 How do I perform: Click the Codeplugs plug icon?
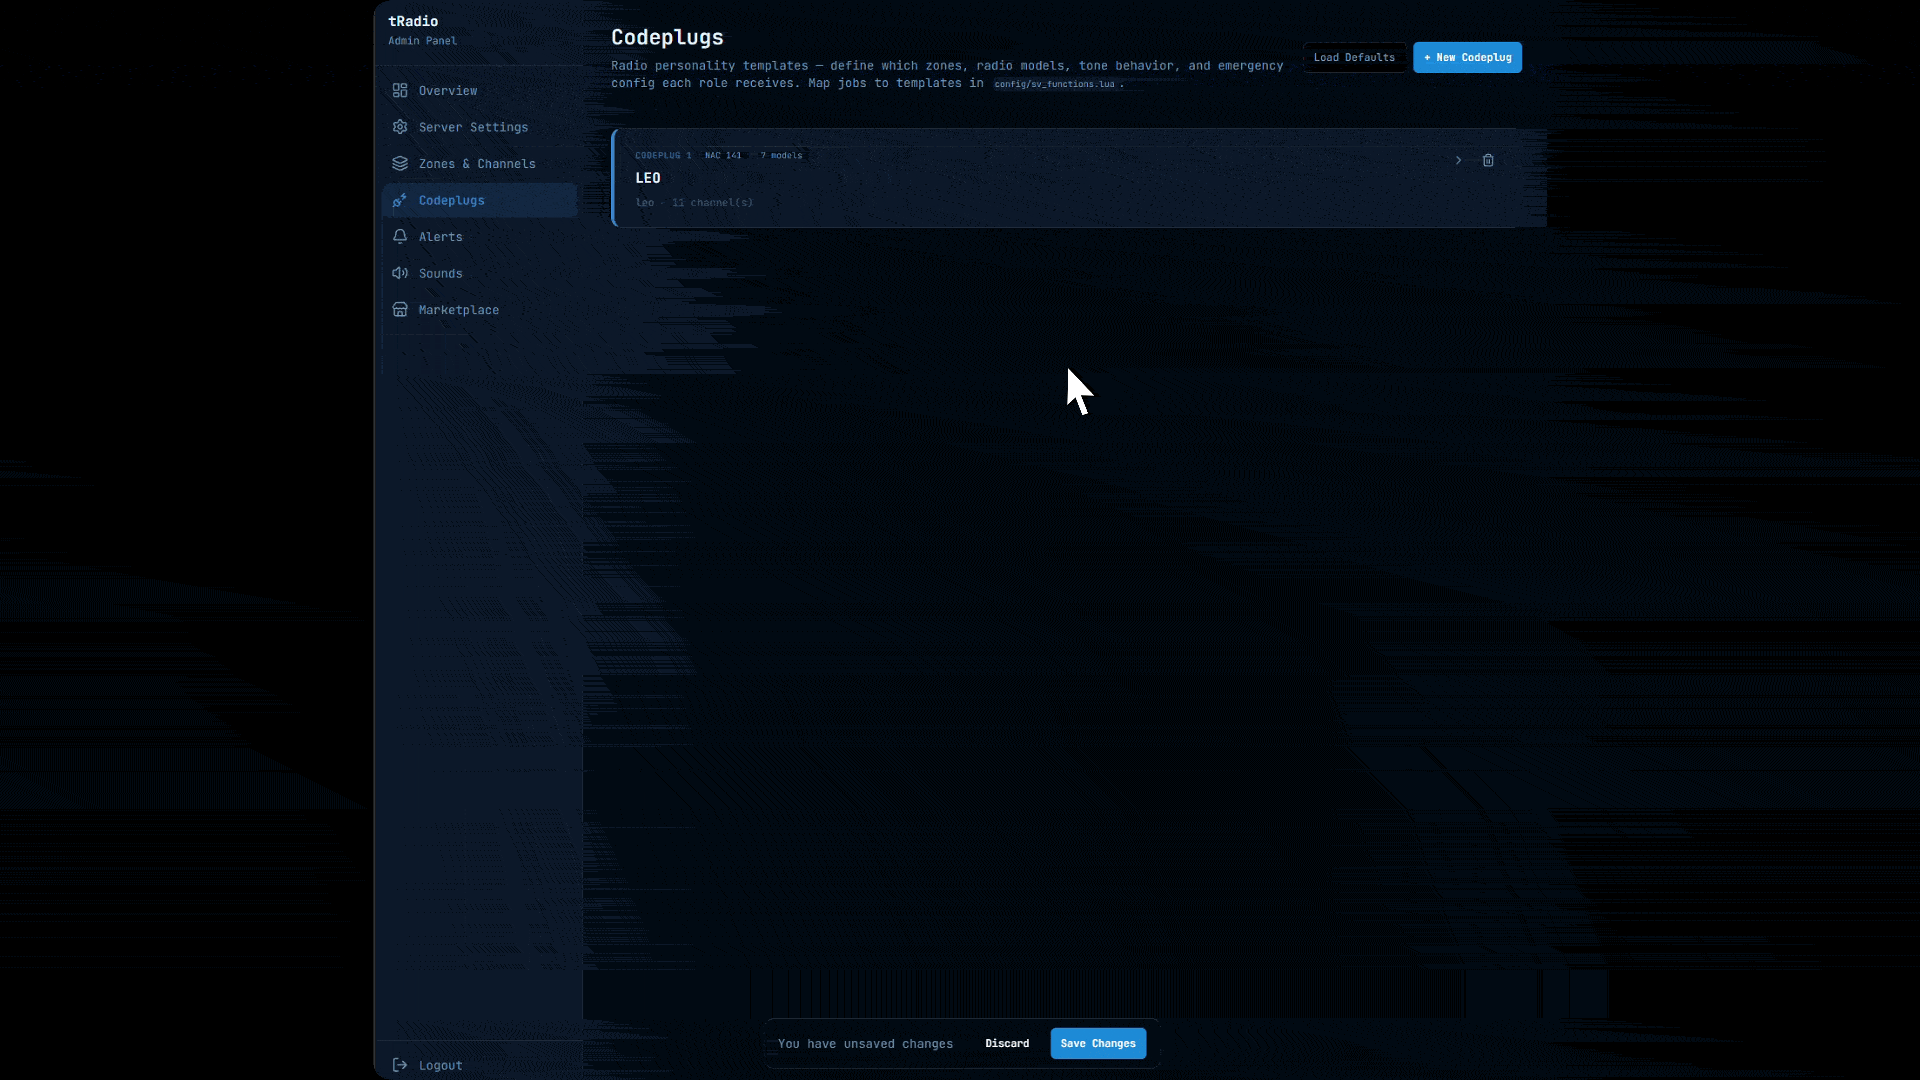(x=400, y=200)
